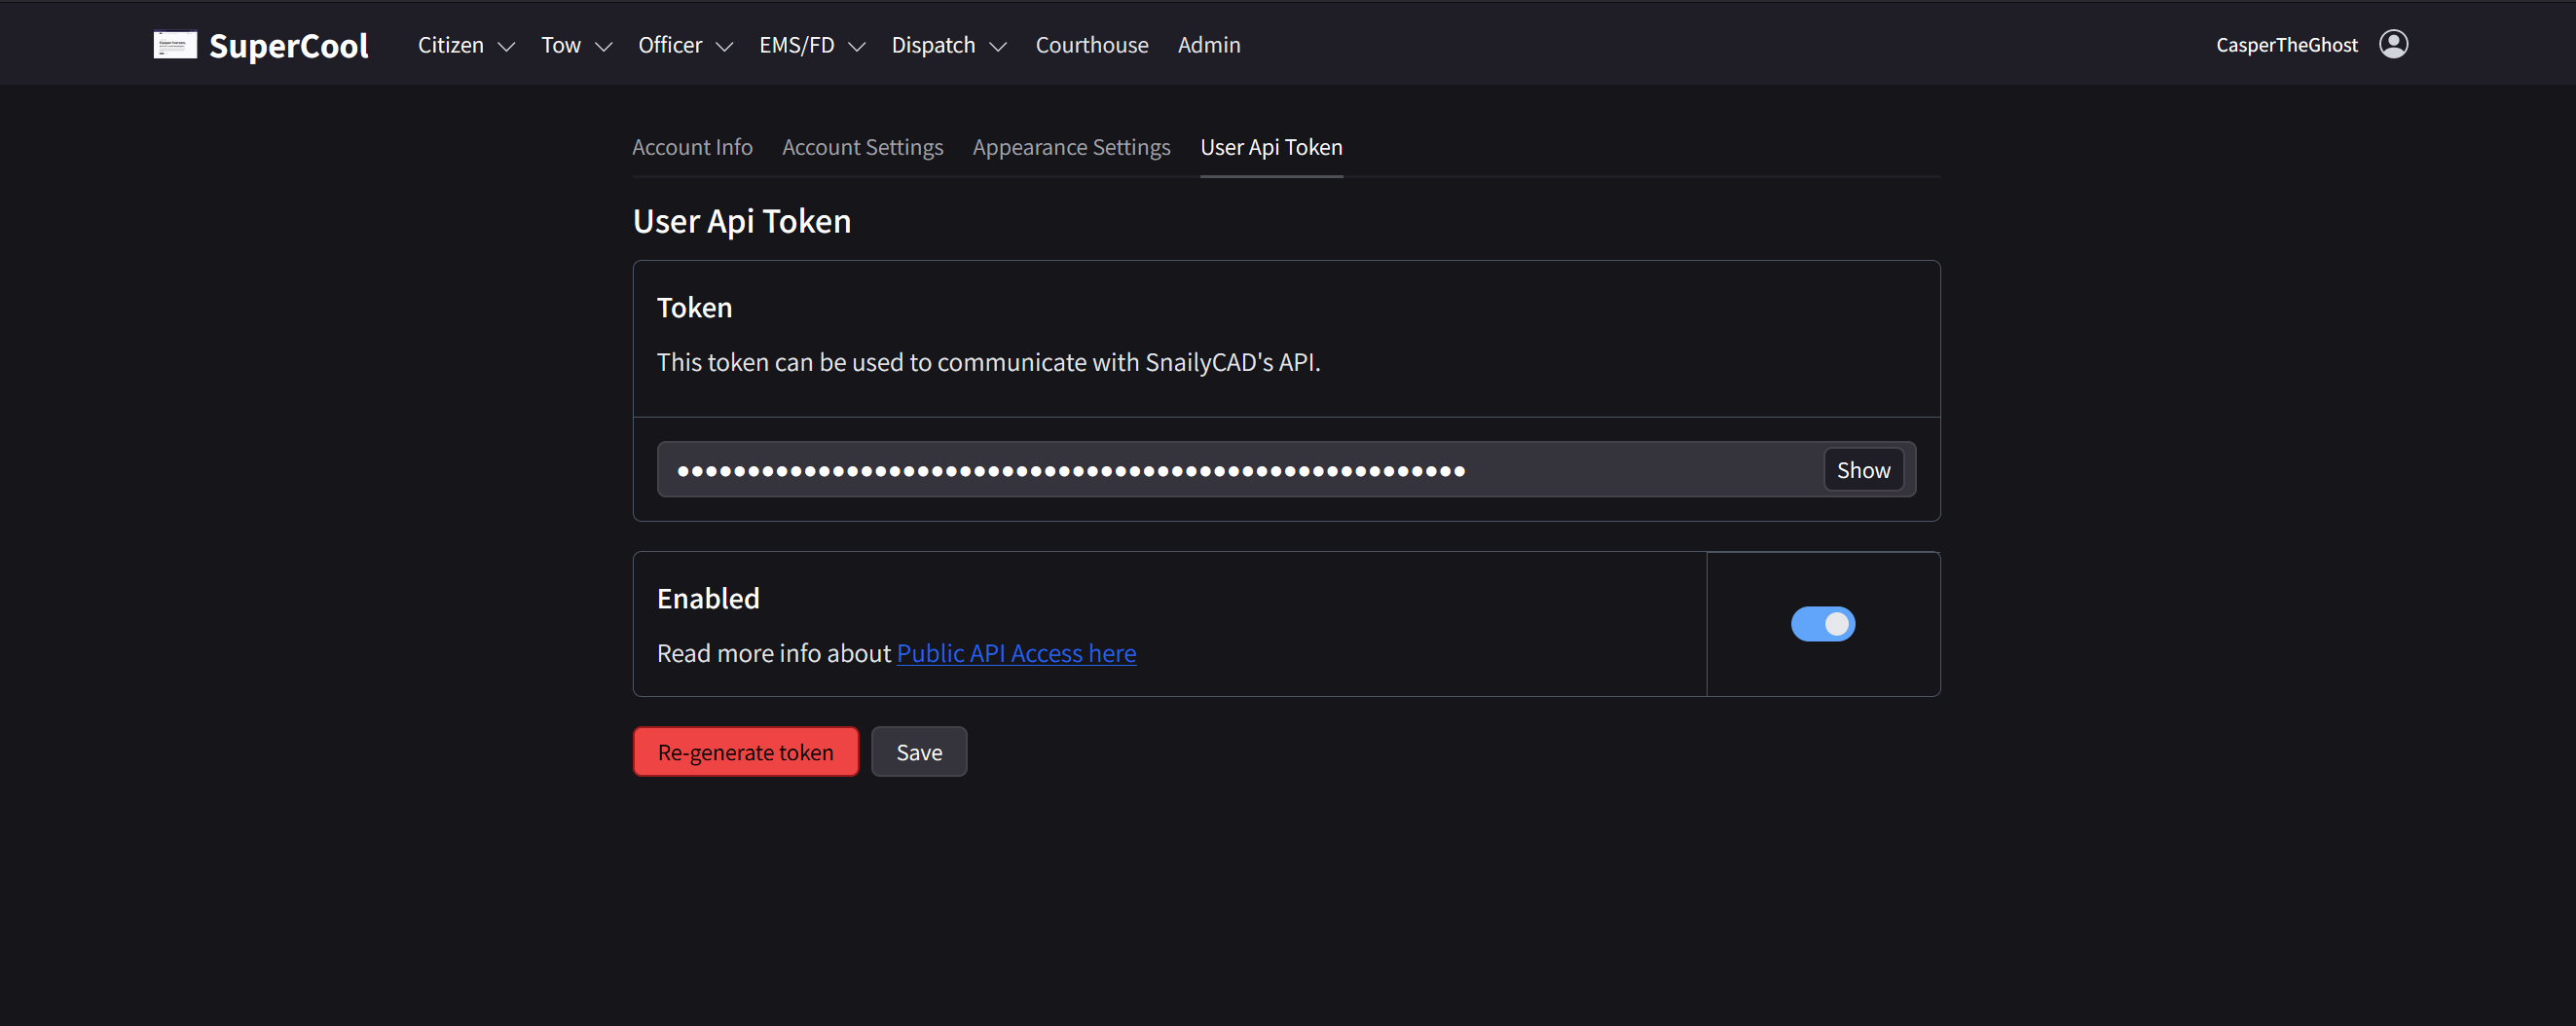Expand the Officer dropdown menu
Viewport: 2576px width, 1026px height.
tap(684, 44)
